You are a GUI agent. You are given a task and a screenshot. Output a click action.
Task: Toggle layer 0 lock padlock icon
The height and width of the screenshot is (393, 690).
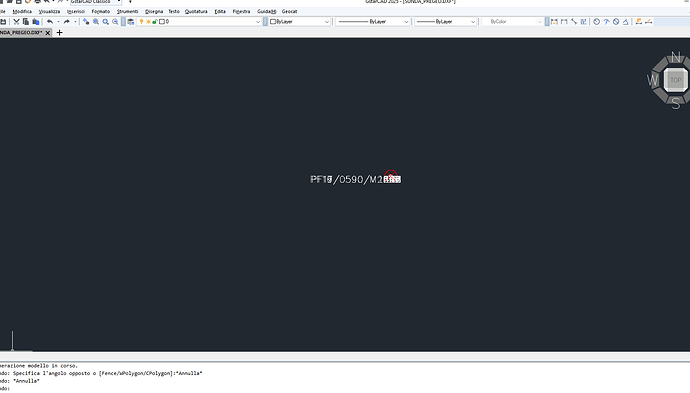coord(155,22)
